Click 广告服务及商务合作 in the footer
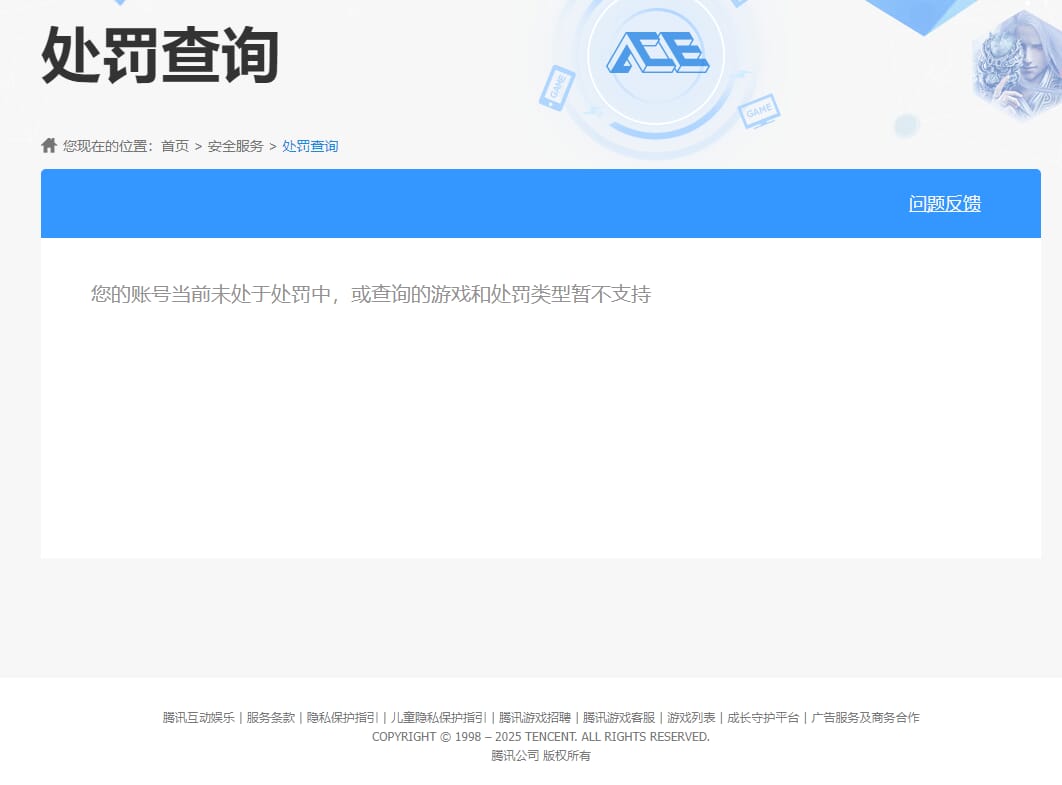The width and height of the screenshot is (1062, 785). click(x=865, y=718)
